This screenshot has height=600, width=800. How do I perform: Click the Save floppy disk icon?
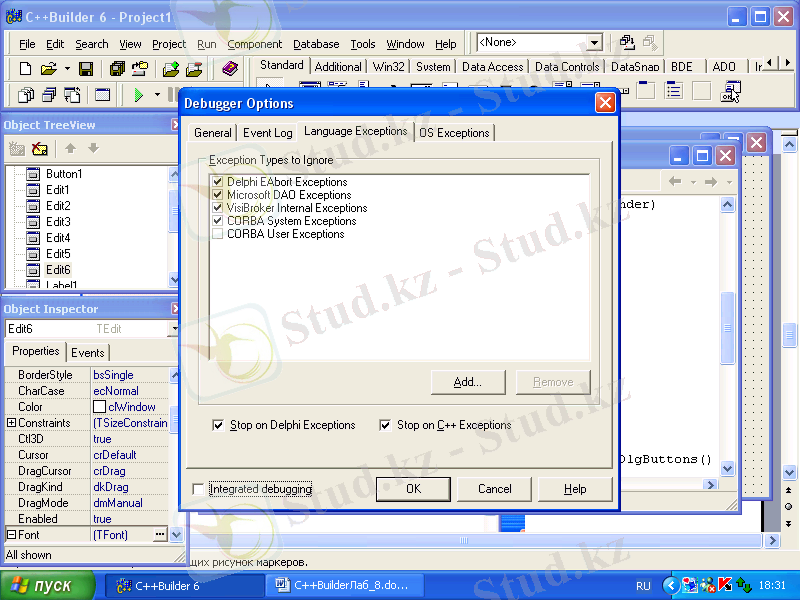(86, 68)
